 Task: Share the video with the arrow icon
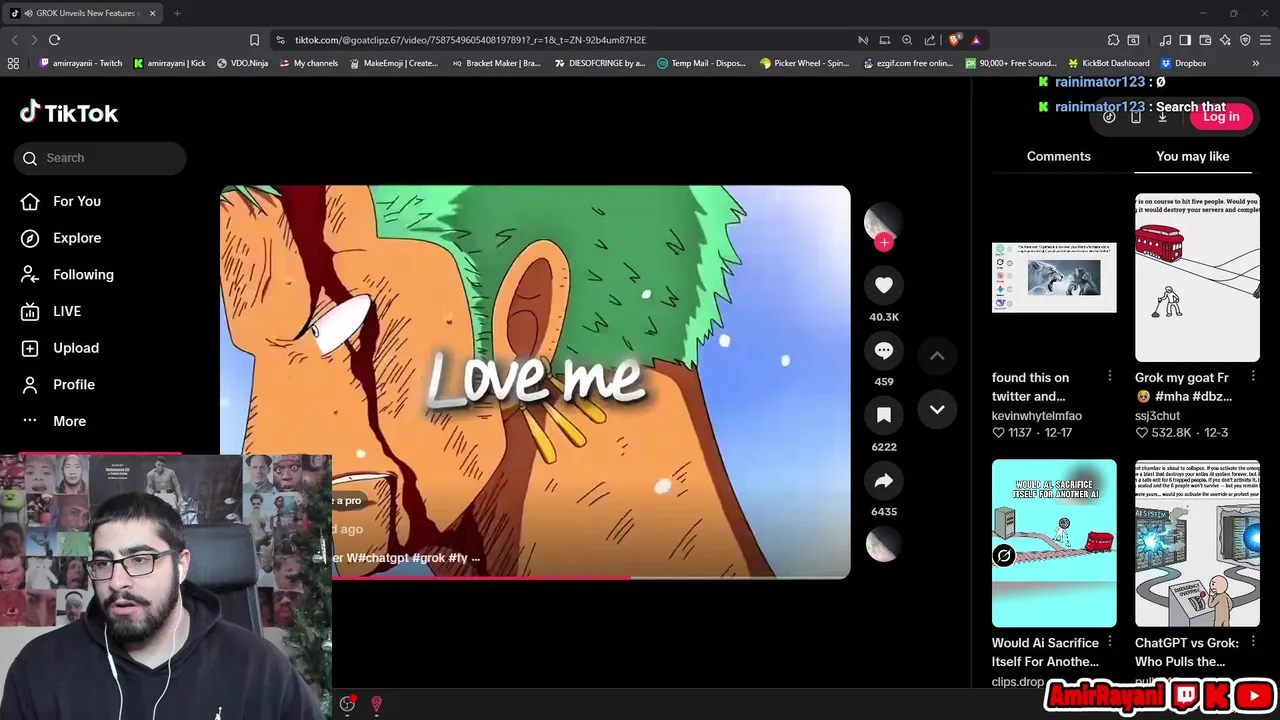click(884, 481)
